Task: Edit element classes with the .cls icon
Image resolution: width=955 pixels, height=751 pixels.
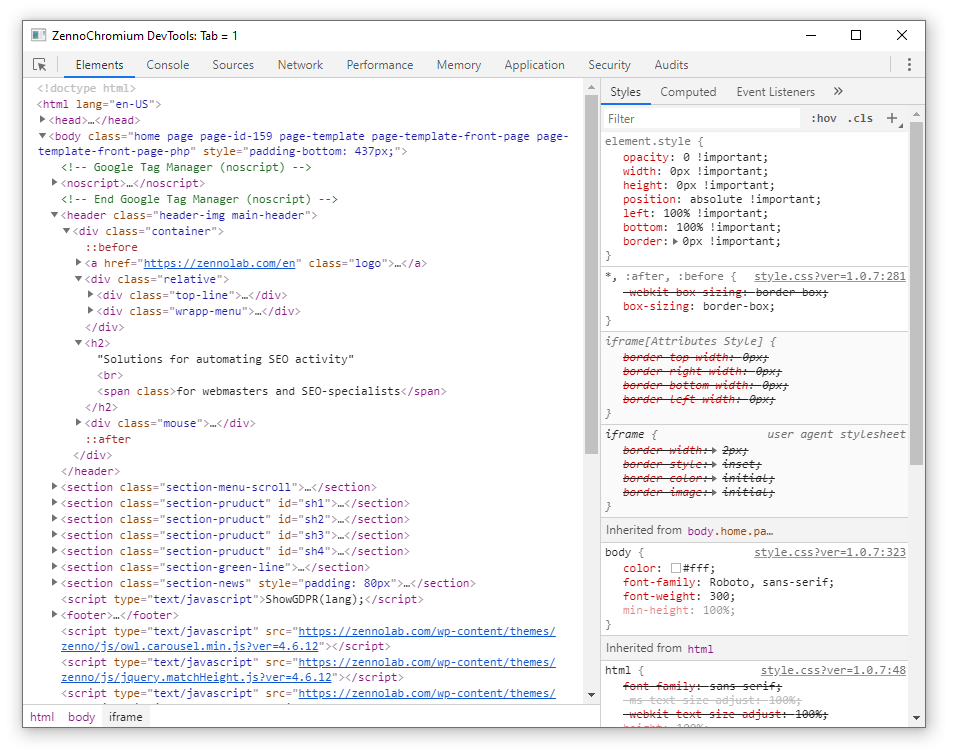Action: (858, 117)
